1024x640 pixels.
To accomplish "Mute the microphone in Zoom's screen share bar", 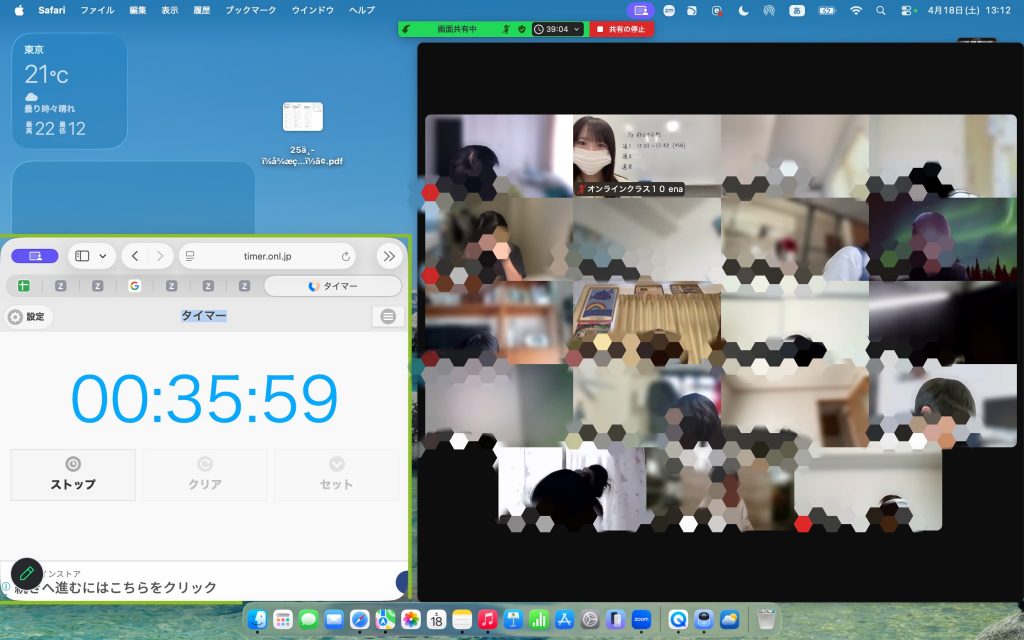I will 508,30.
